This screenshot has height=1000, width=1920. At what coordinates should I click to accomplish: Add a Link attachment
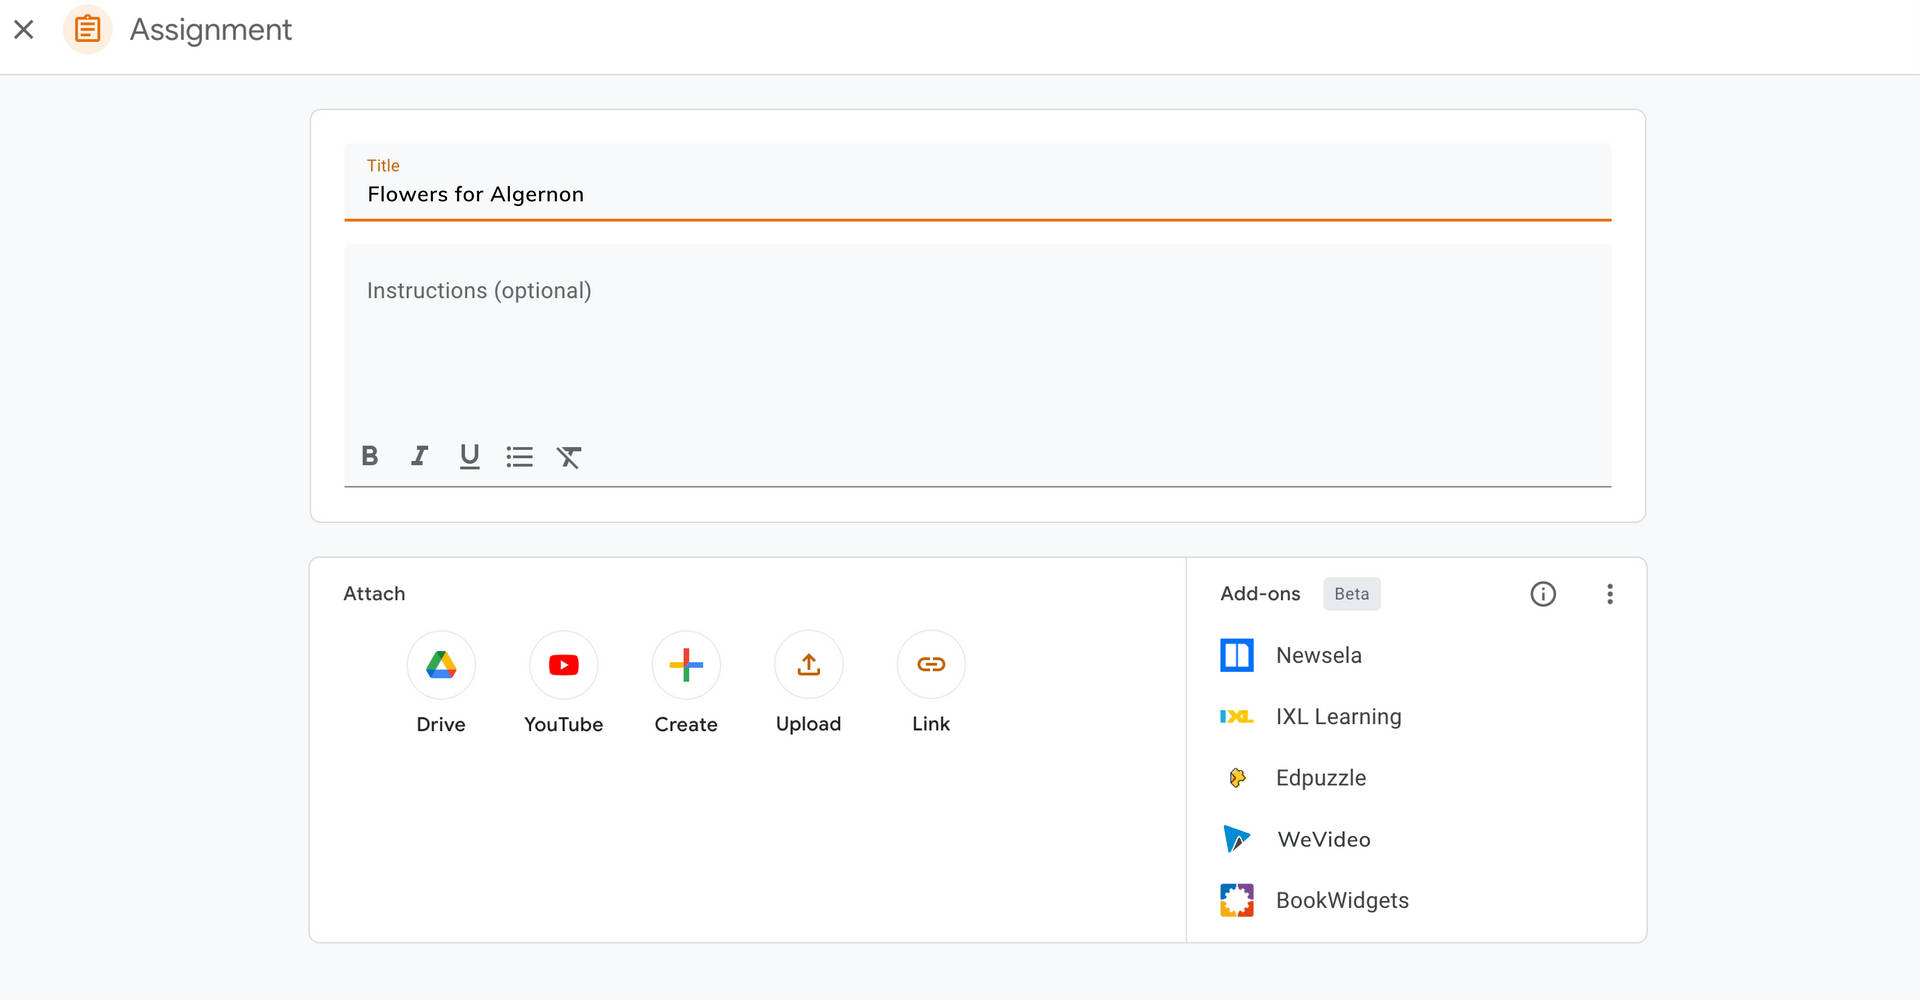coord(931,665)
